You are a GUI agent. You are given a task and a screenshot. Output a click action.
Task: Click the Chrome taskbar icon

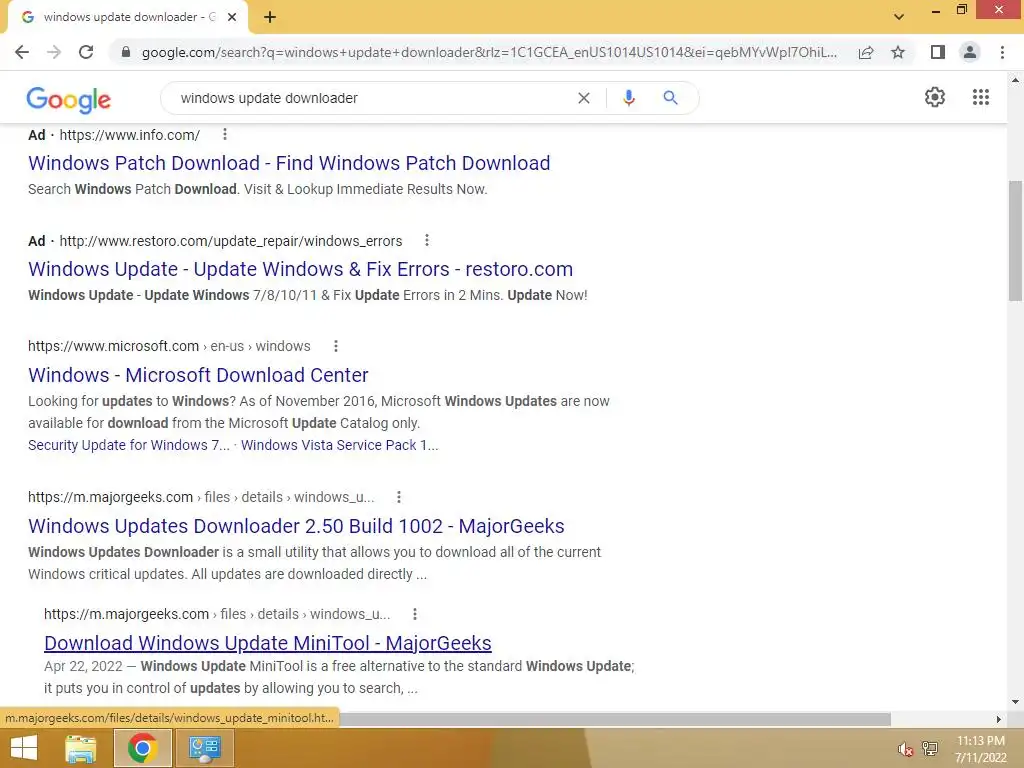tap(142, 748)
